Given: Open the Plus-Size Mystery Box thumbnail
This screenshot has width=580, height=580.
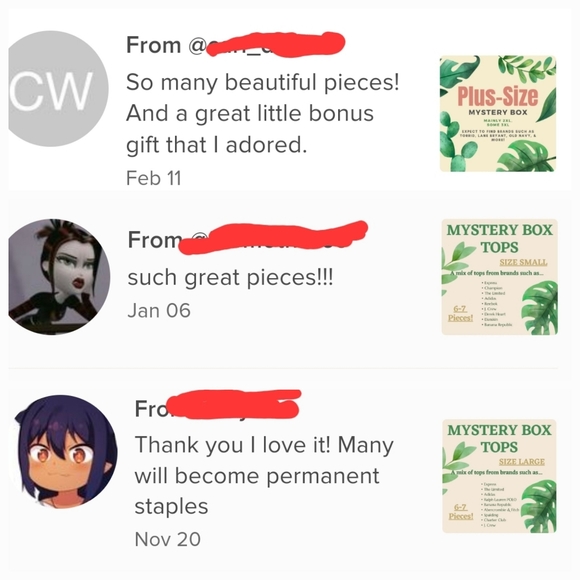Looking at the screenshot, I should click(x=498, y=114).
